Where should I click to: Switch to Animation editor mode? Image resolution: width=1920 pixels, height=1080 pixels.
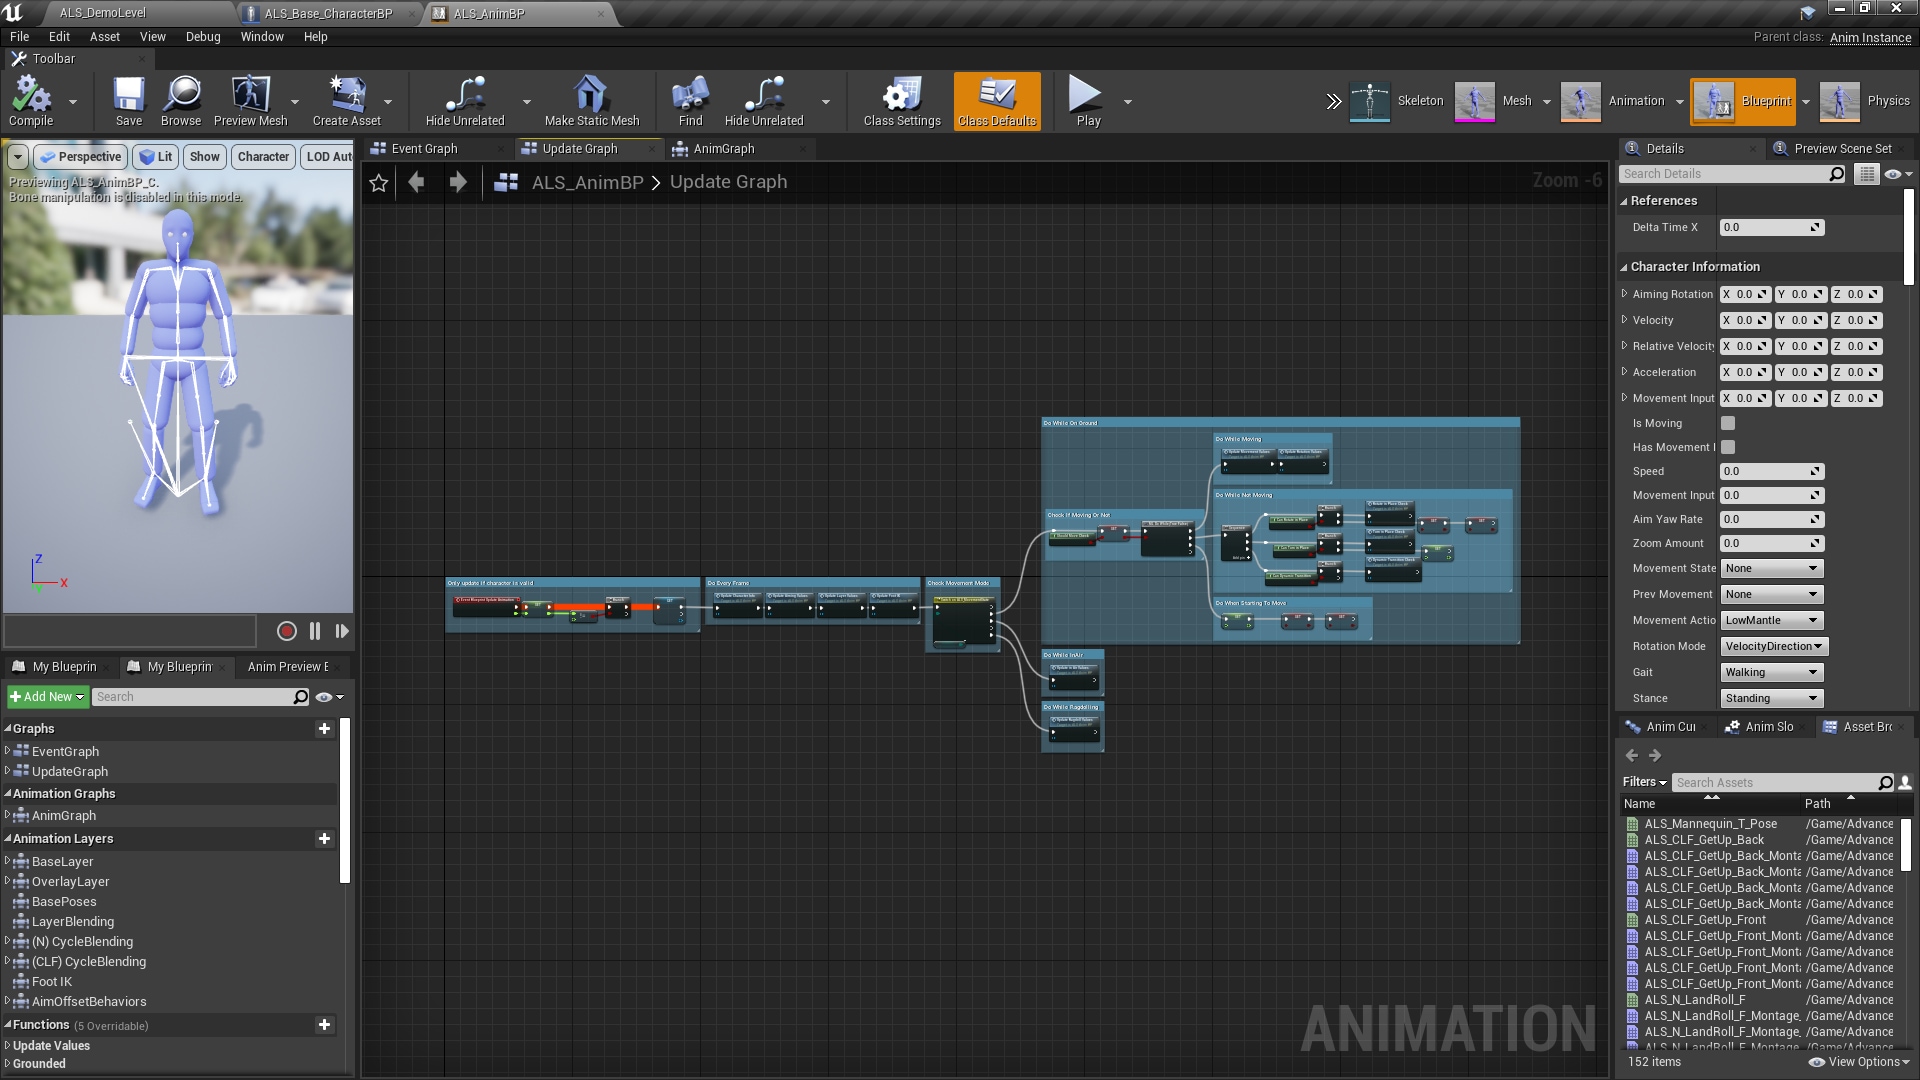[x=1612, y=101]
